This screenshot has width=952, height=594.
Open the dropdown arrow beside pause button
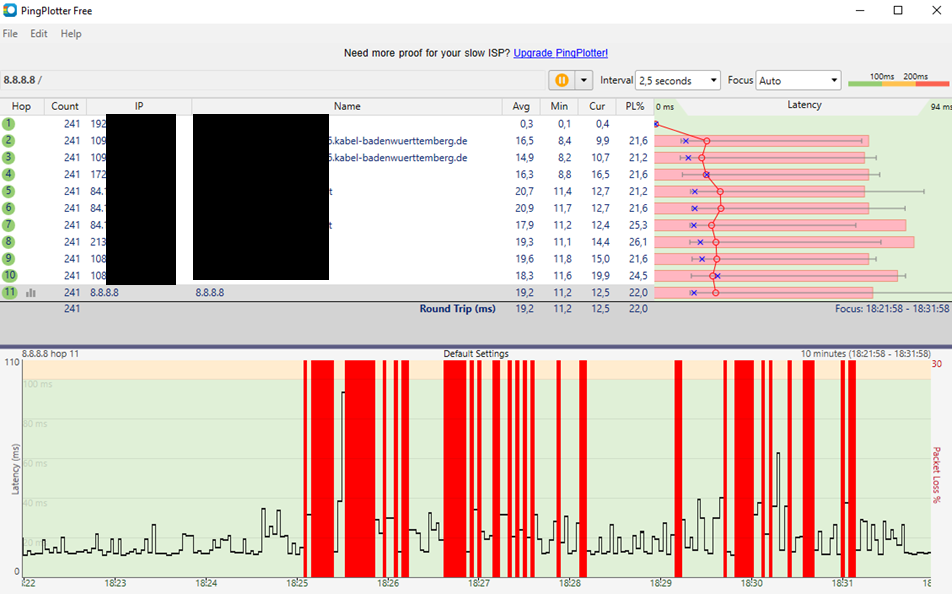(x=583, y=80)
